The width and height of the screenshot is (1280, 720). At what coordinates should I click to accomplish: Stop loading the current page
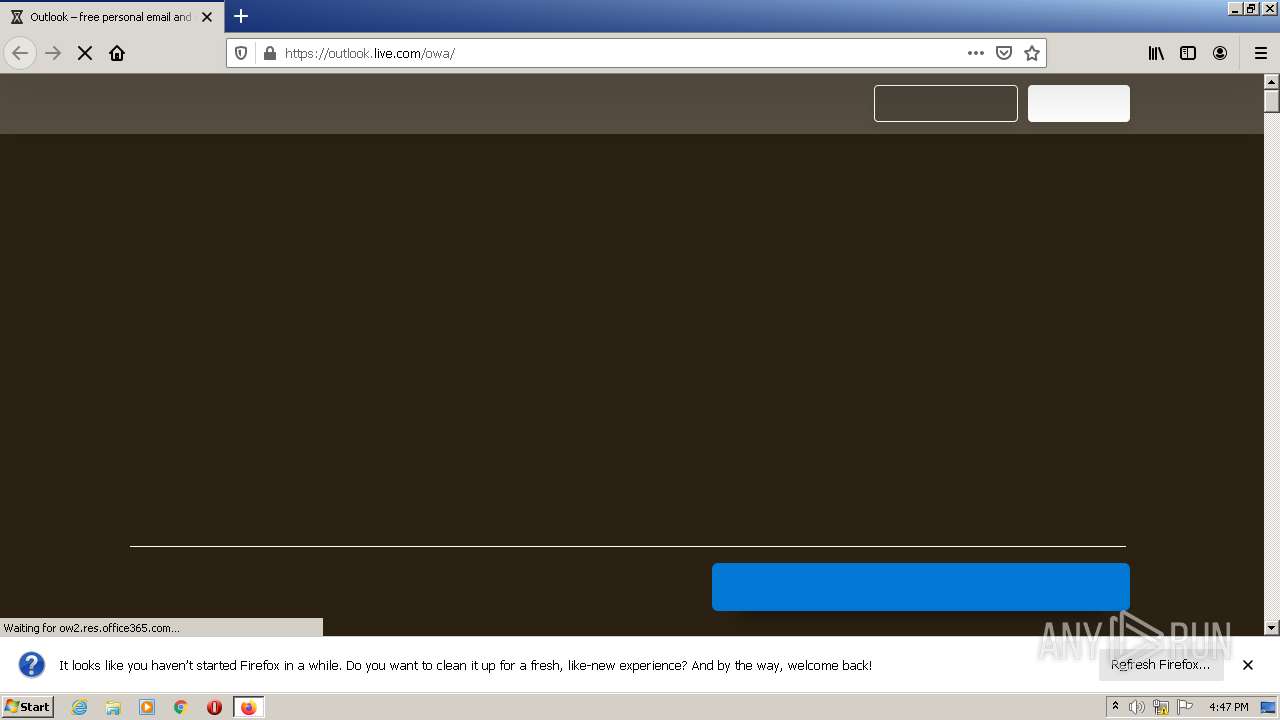point(85,53)
